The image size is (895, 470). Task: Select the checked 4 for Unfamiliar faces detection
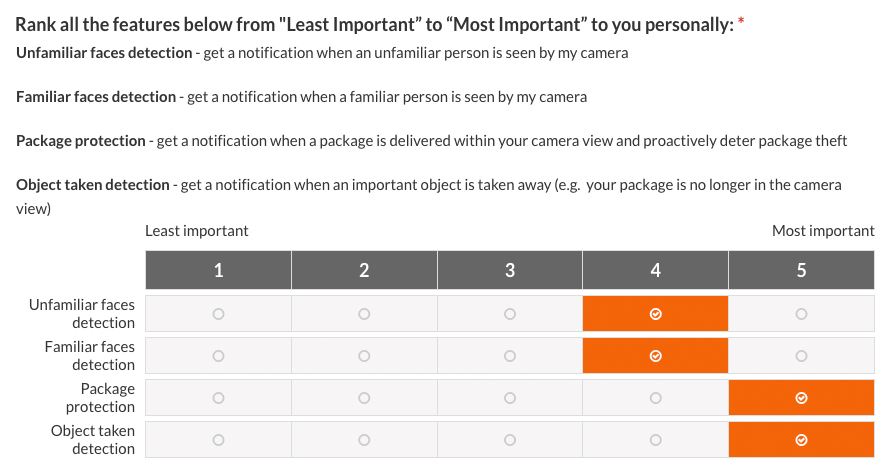pyautogui.click(x=655, y=314)
